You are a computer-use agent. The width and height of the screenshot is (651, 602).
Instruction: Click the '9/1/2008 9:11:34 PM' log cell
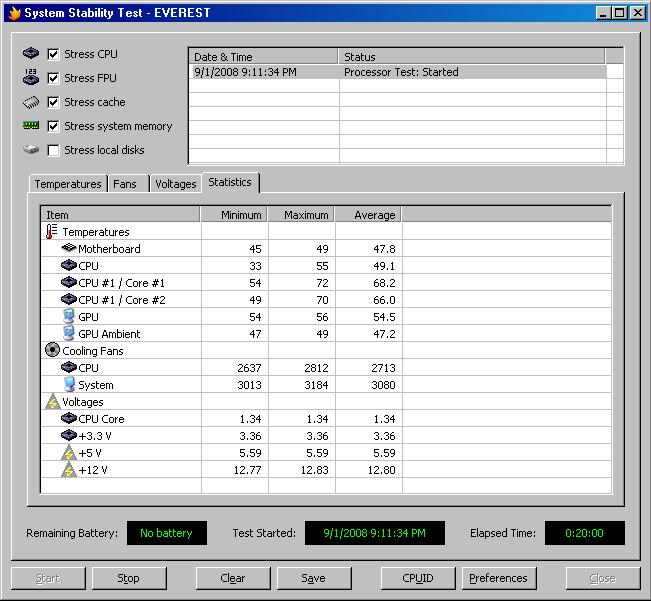pos(245,72)
